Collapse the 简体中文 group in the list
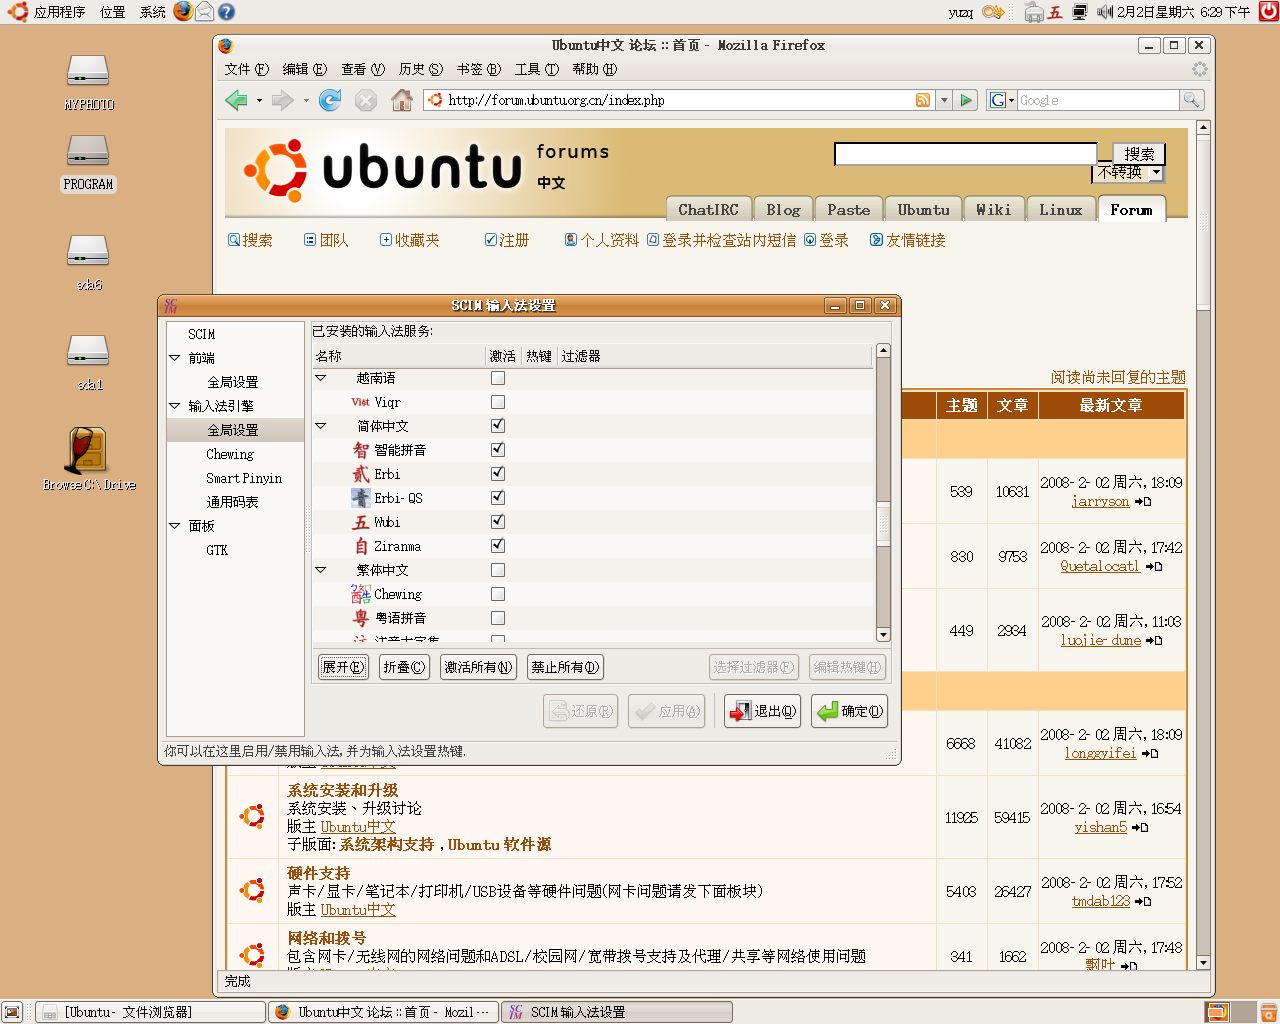Screen dimensions: 1280x1024 click(321, 426)
